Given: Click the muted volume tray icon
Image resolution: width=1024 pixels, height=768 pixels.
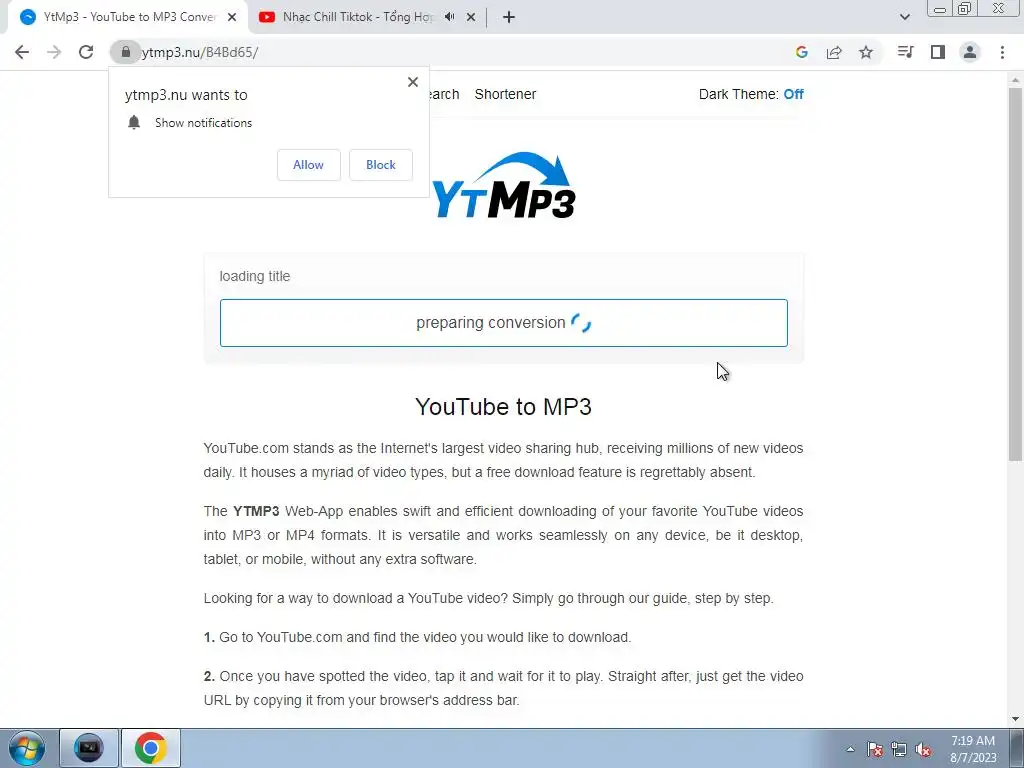Looking at the screenshot, I should pos(923,749).
